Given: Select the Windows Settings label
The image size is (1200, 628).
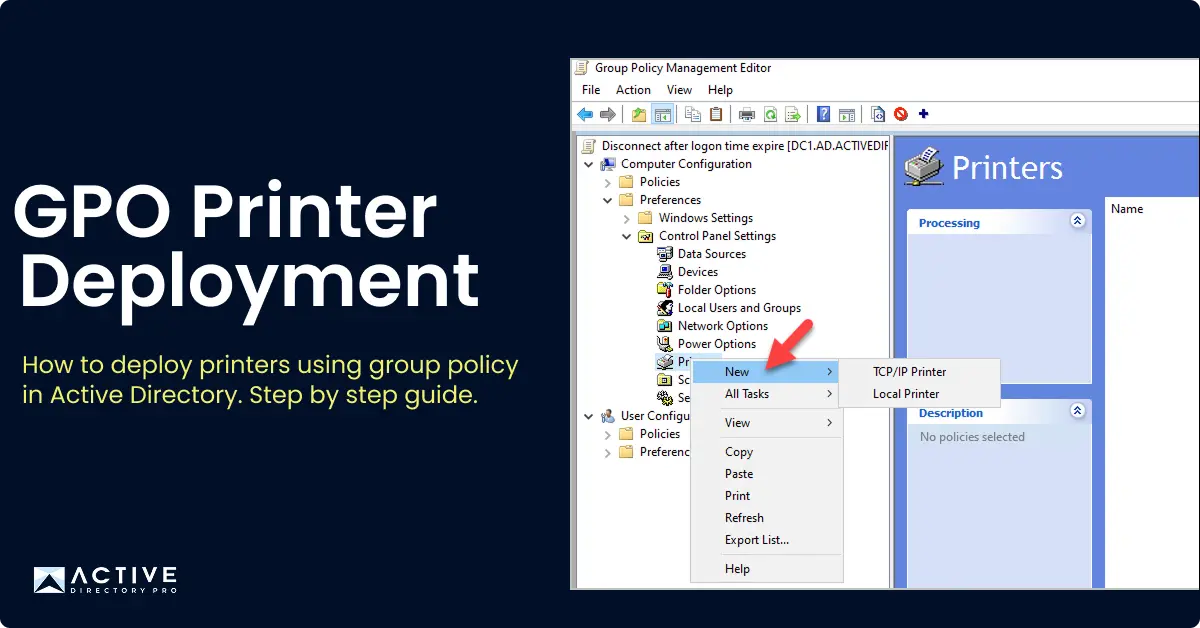Looking at the screenshot, I should click(x=706, y=218).
